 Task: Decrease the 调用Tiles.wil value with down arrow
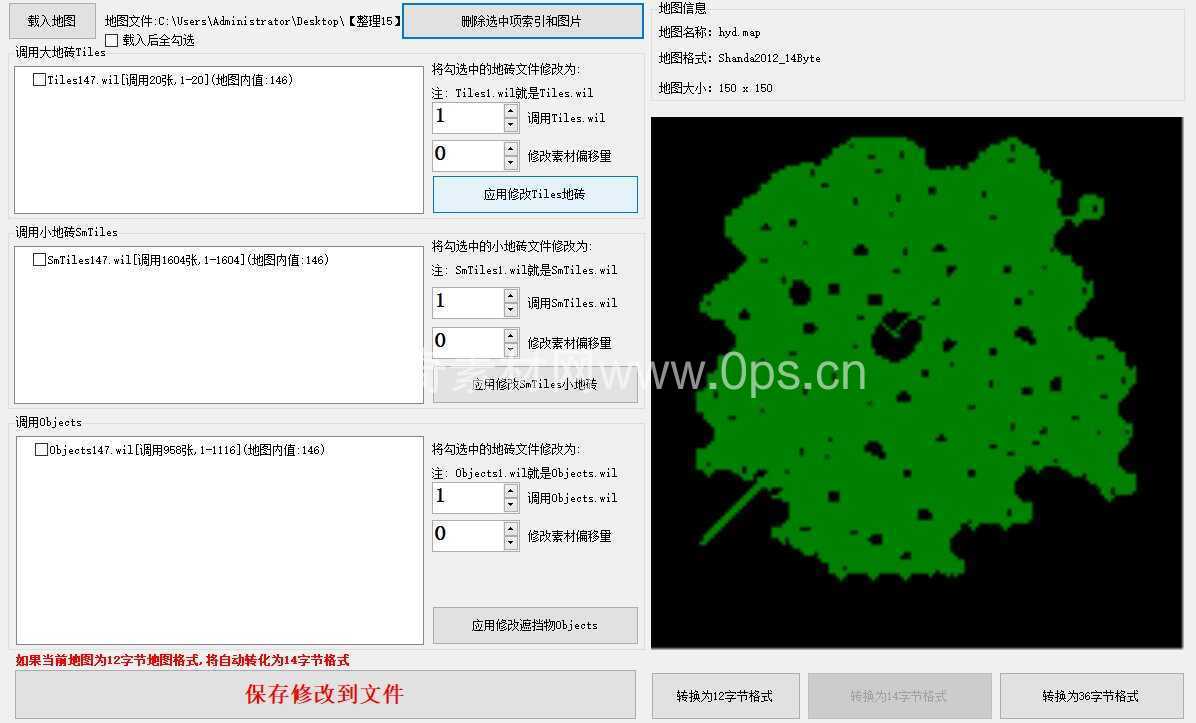[x=511, y=125]
